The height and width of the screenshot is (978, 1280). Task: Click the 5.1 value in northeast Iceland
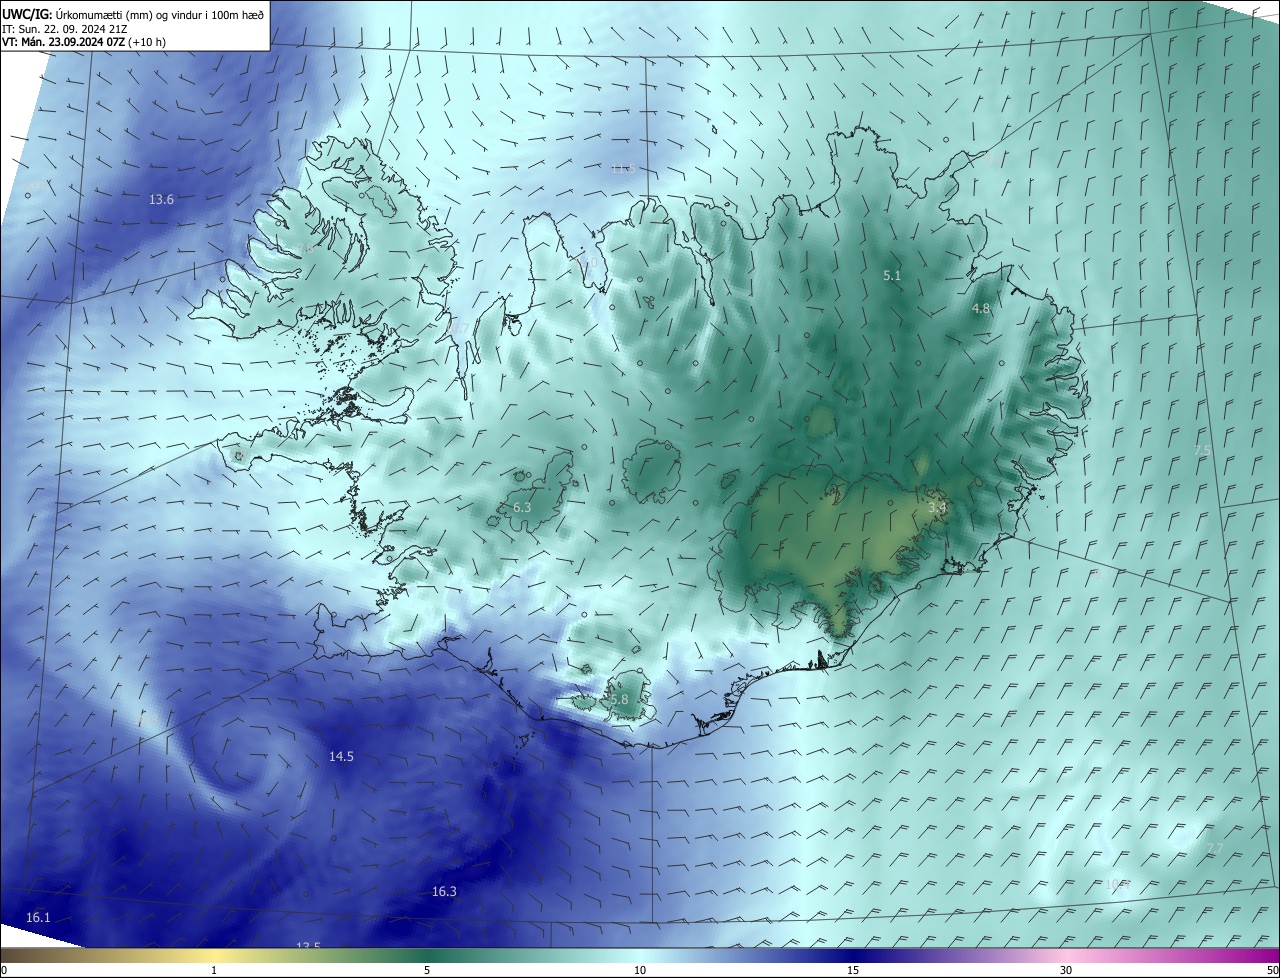click(892, 275)
